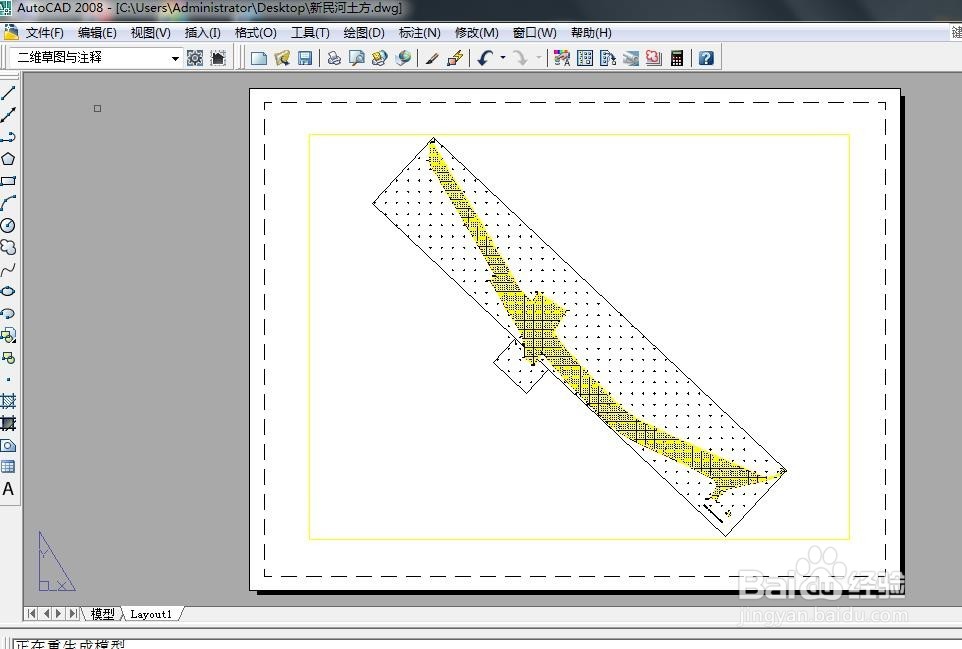This screenshot has width=962, height=649.
Task: Open the 格式(O) menu
Action: [x=256, y=33]
